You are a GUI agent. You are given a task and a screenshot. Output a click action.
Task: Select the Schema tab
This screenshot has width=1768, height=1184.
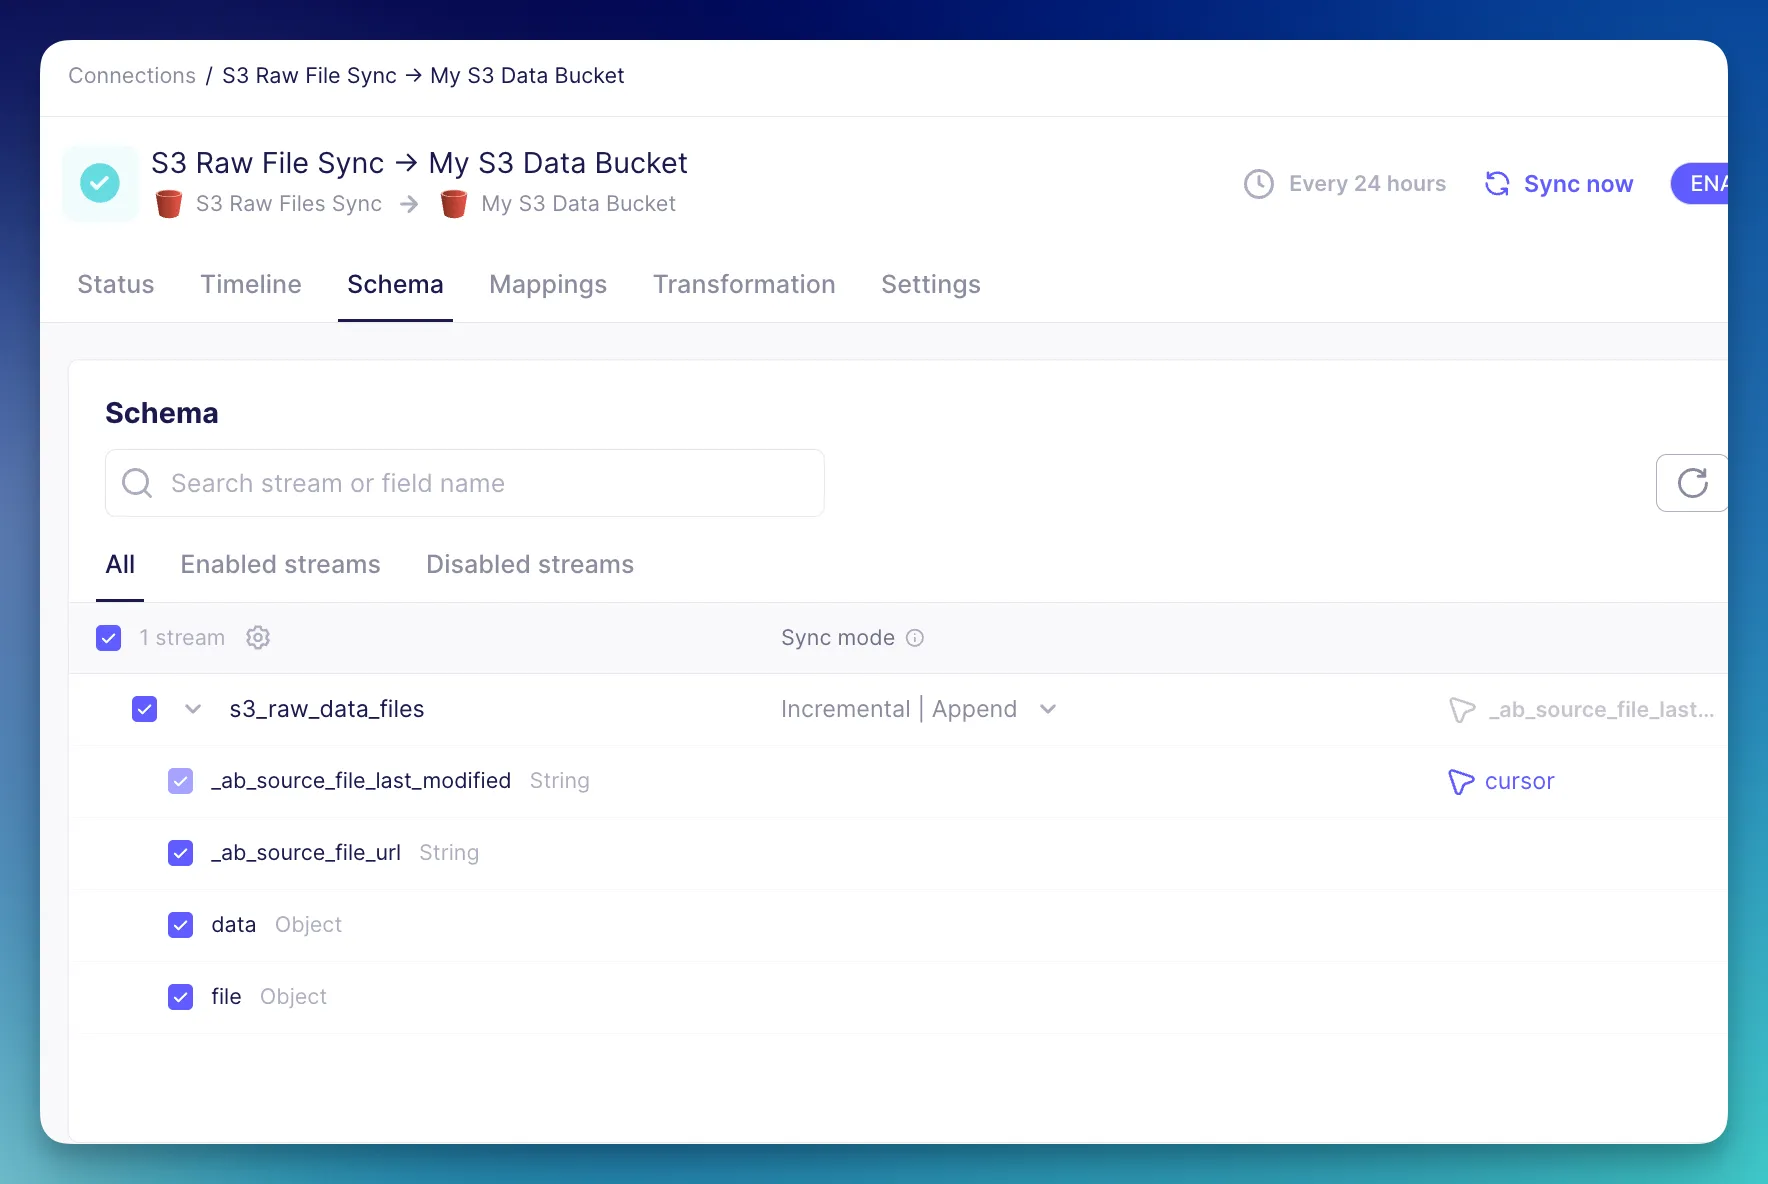[395, 285]
